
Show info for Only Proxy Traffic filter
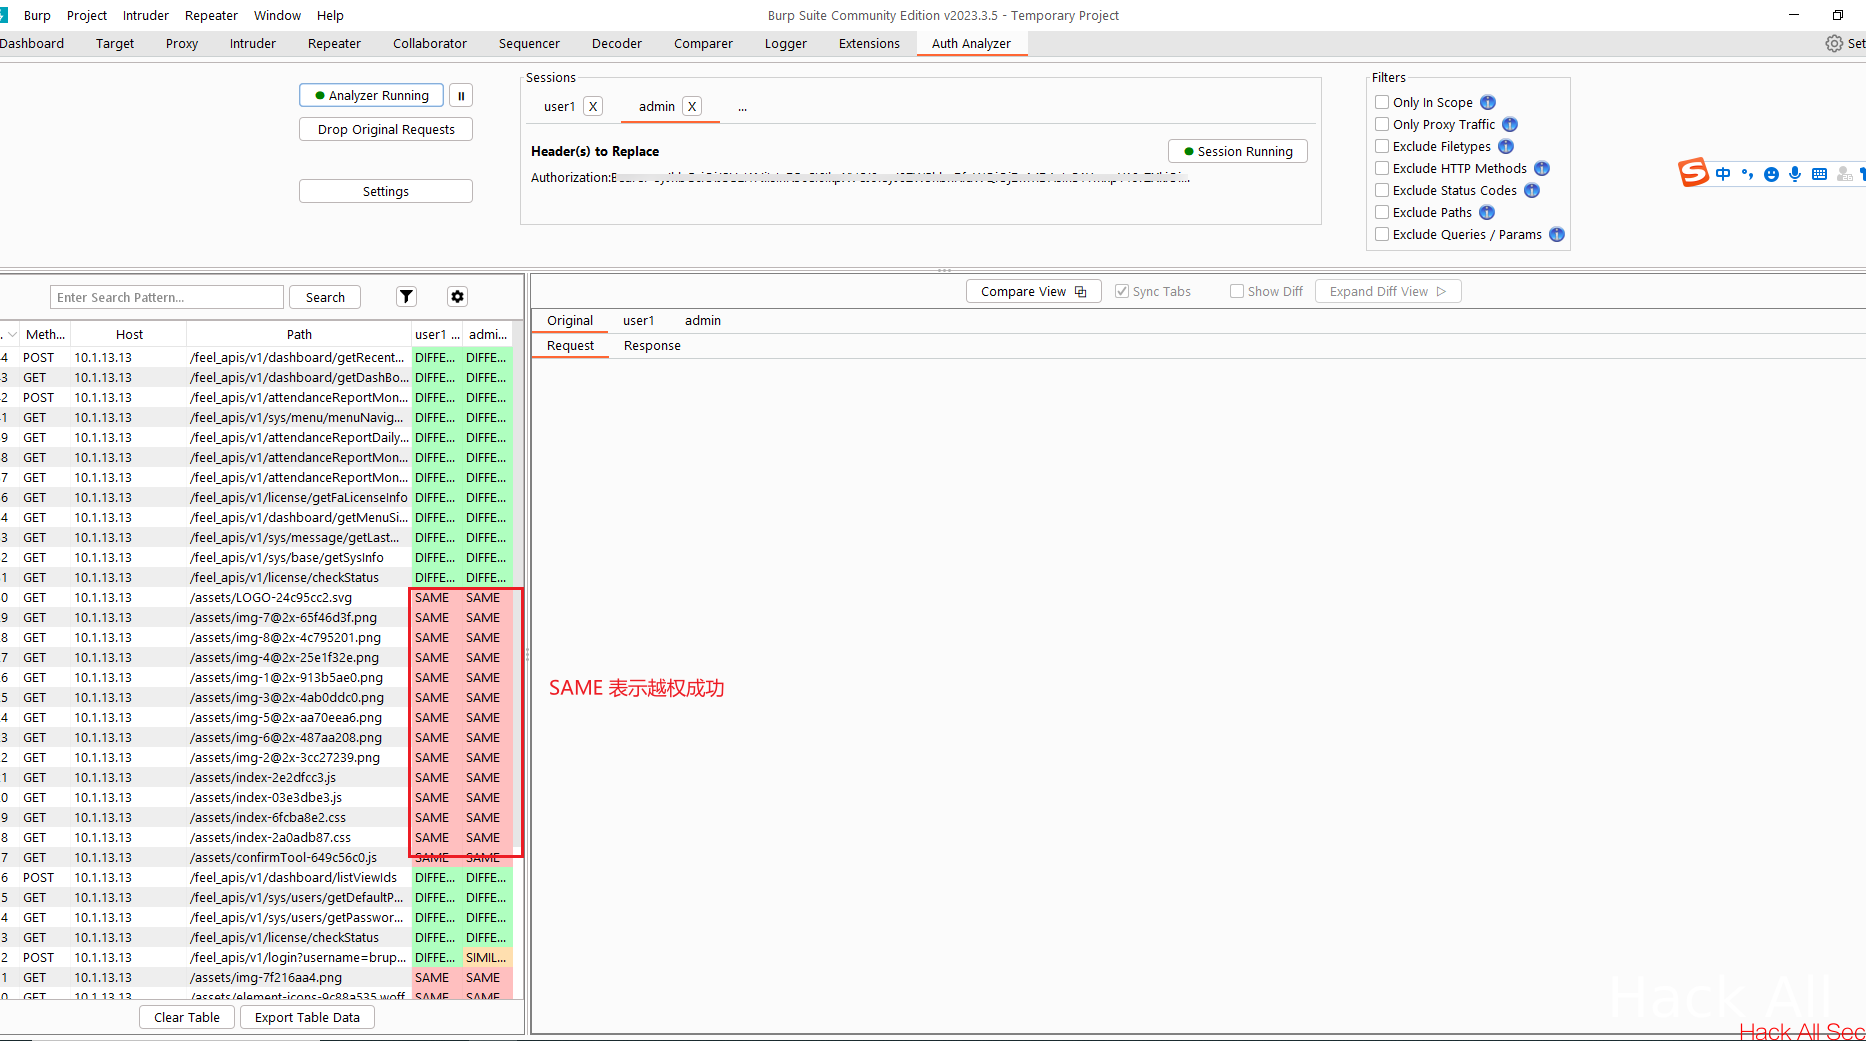pyautogui.click(x=1510, y=125)
